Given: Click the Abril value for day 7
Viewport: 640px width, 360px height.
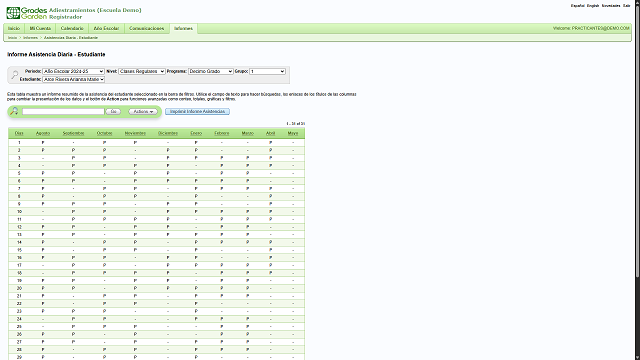Looking at the screenshot, I should [270, 189].
